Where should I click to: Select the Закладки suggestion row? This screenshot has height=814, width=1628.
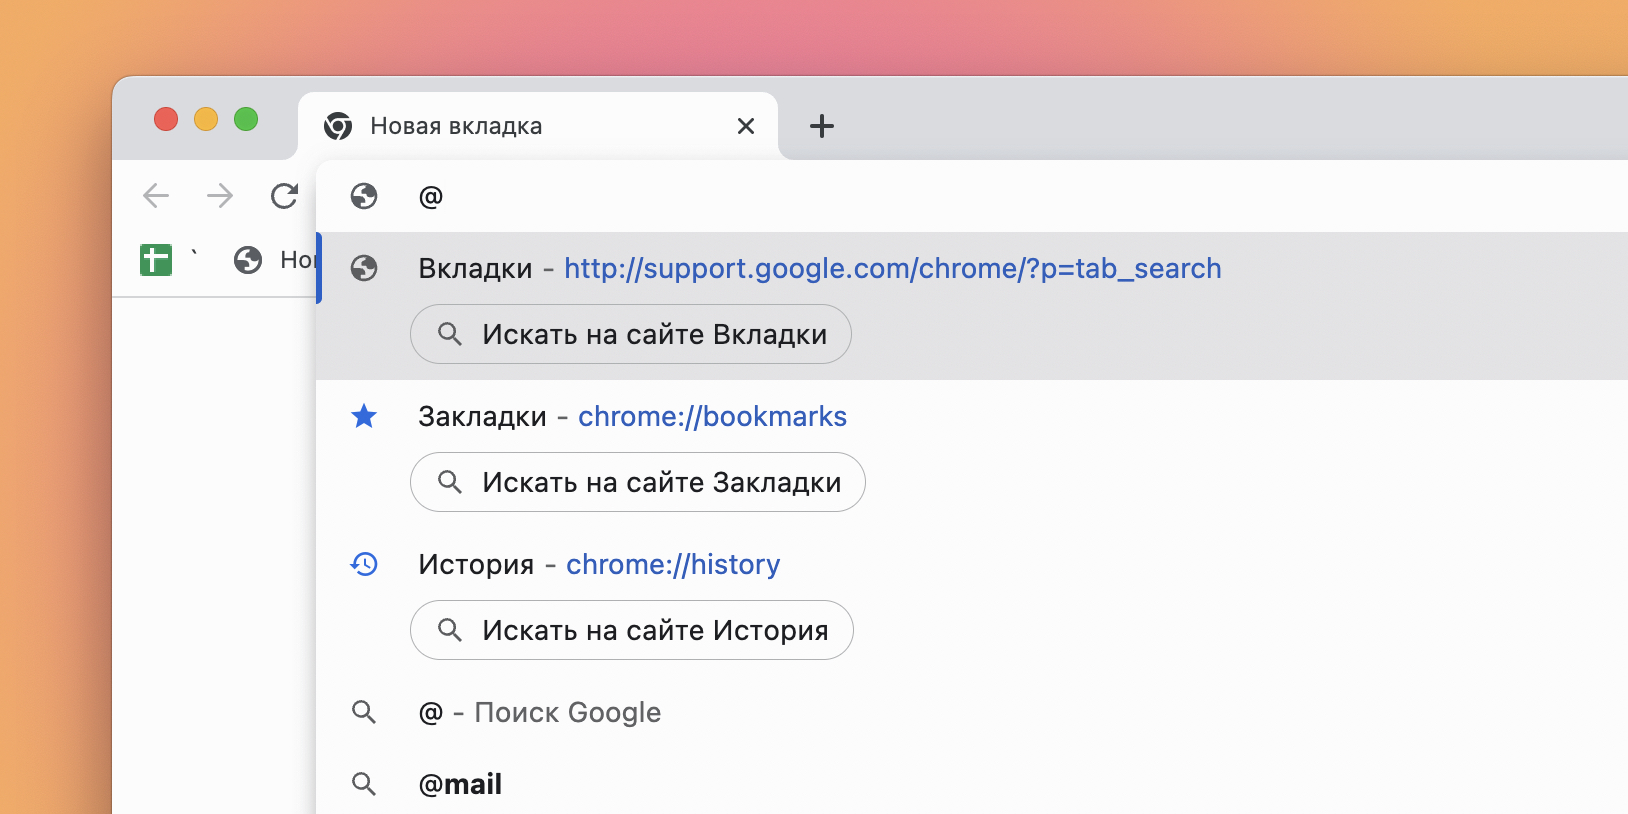click(972, 454)
